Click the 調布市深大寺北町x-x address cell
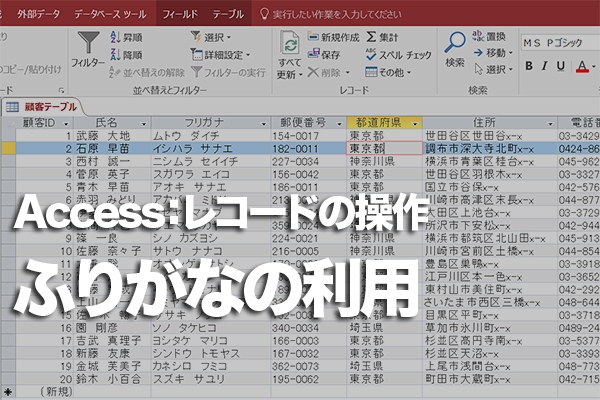The width and height of the screenshot is (600, 400). (490, 149)
